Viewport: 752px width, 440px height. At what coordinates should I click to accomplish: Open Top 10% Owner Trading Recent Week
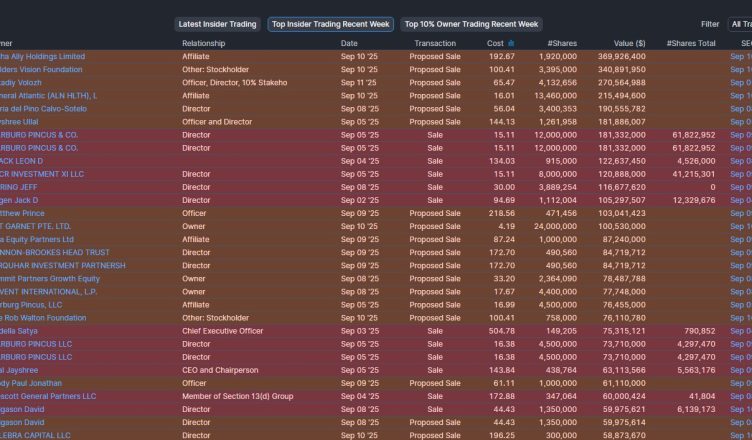(x=471, y=24)
